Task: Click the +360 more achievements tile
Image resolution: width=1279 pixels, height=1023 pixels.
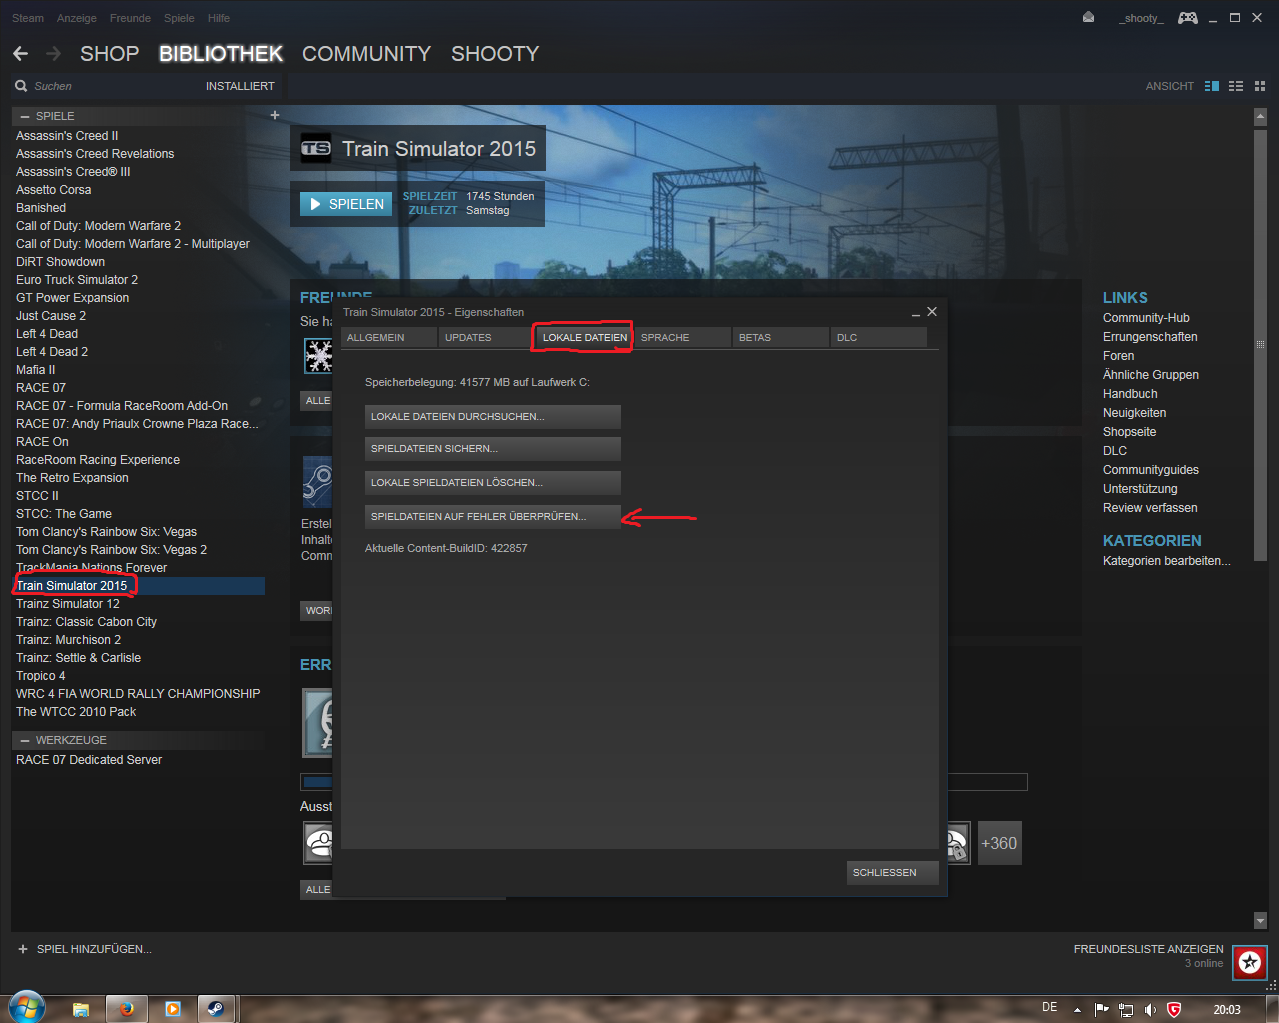Action: tap(999, 843)
